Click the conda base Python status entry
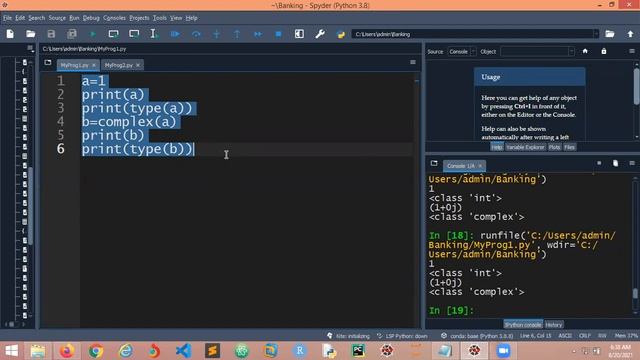The image size is (640, 360). (477, 336)
